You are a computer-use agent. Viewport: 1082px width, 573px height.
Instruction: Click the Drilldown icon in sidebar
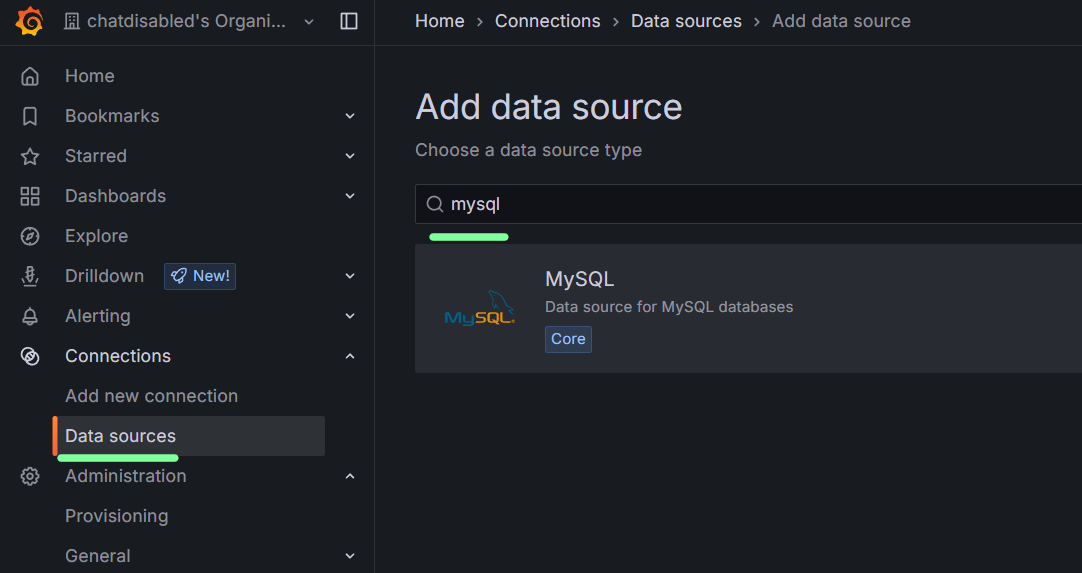[x=30, y=276]
